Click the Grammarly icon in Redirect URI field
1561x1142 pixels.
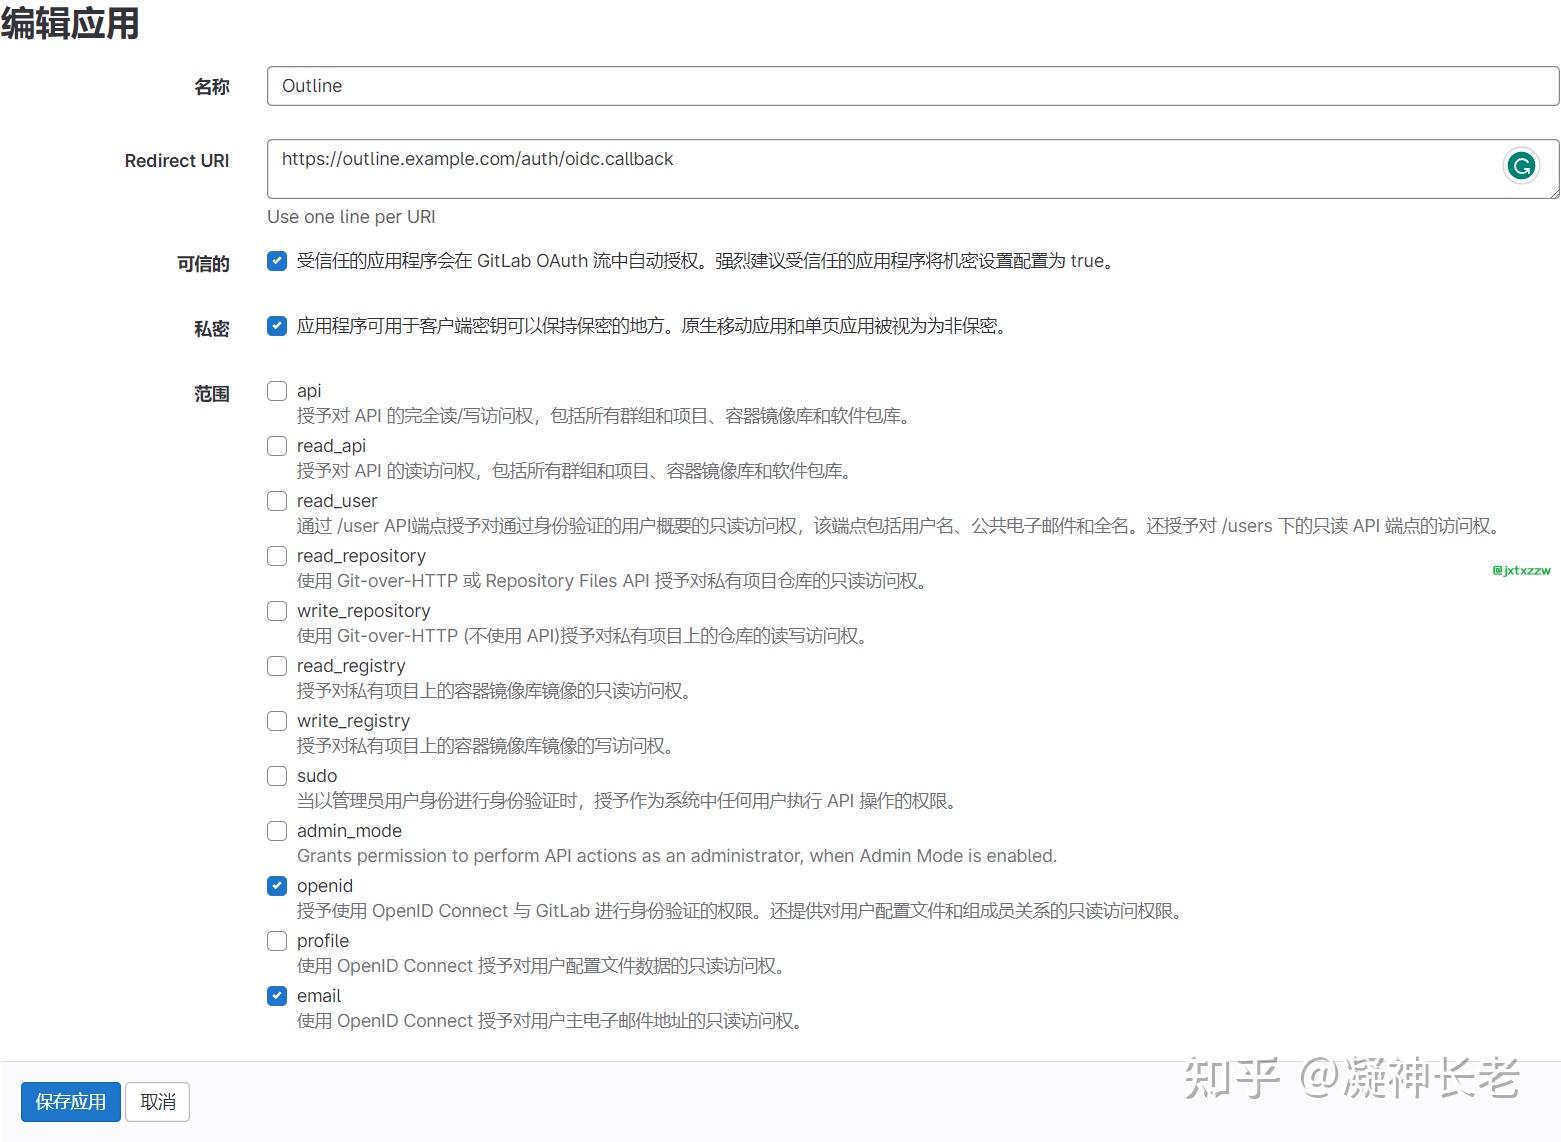tap(1521, 166)
